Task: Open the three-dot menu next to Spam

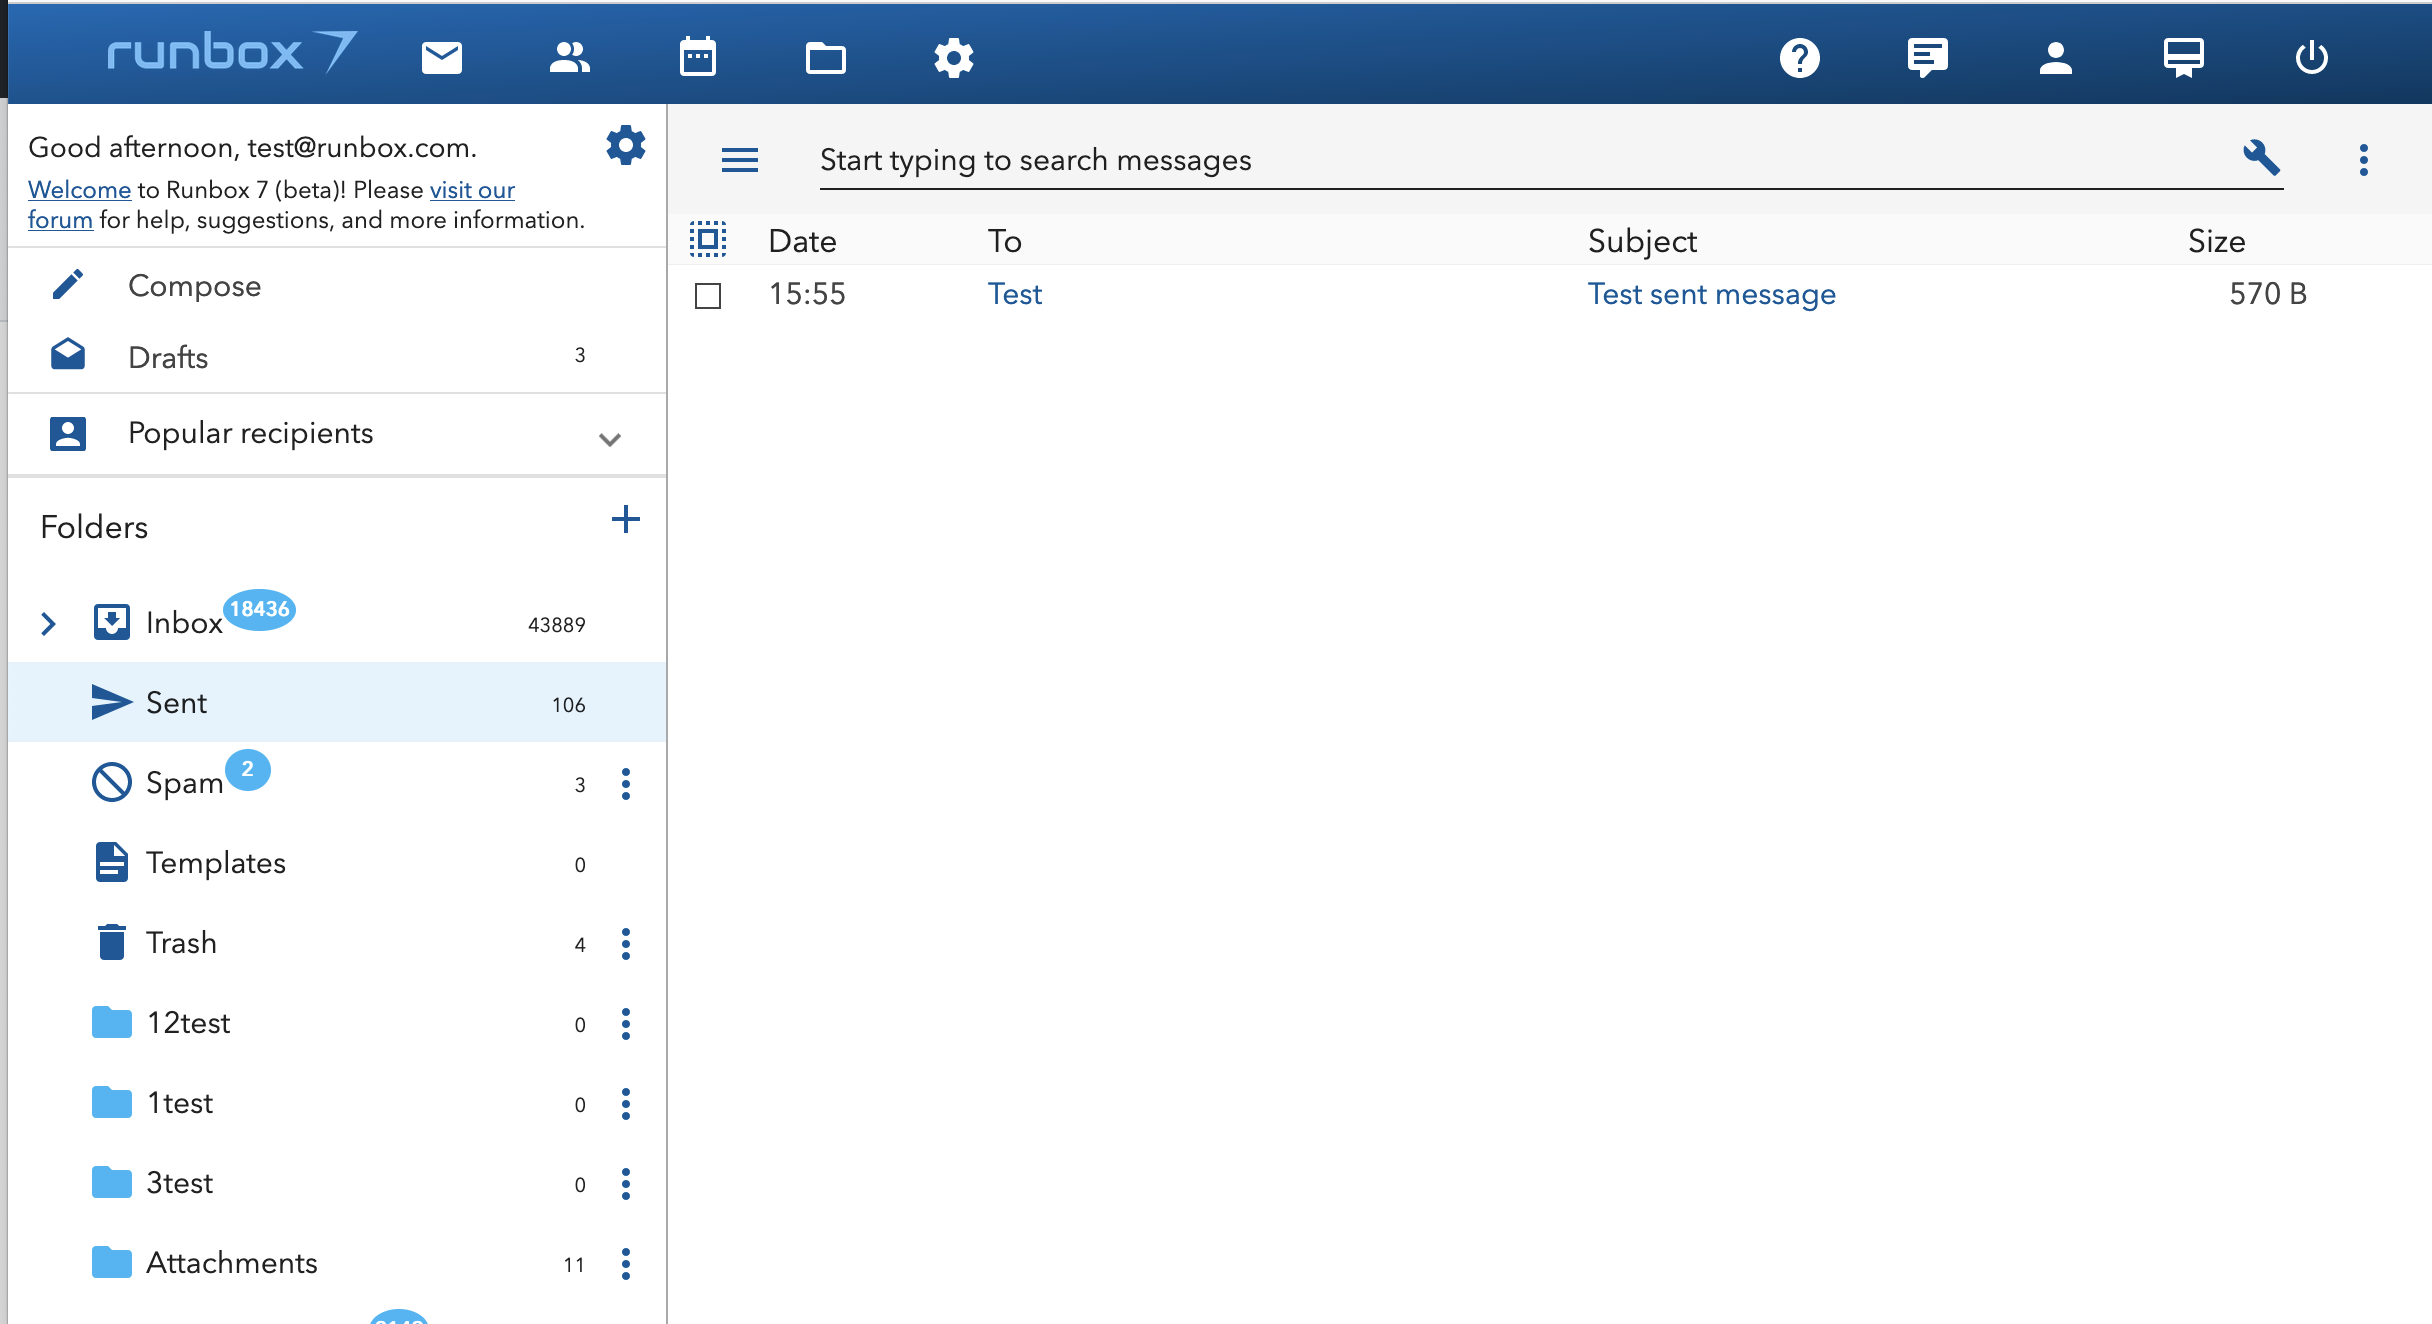Action: tap(627, 785)
